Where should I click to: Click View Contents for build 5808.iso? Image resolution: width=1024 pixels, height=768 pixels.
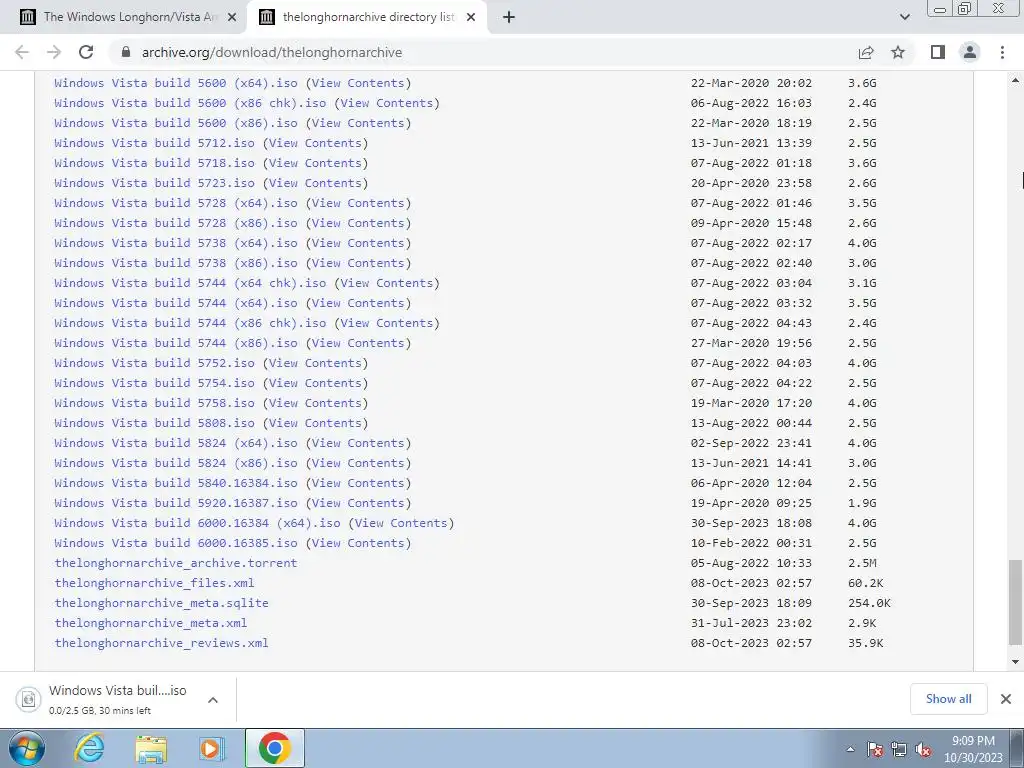tap(315, 423)
